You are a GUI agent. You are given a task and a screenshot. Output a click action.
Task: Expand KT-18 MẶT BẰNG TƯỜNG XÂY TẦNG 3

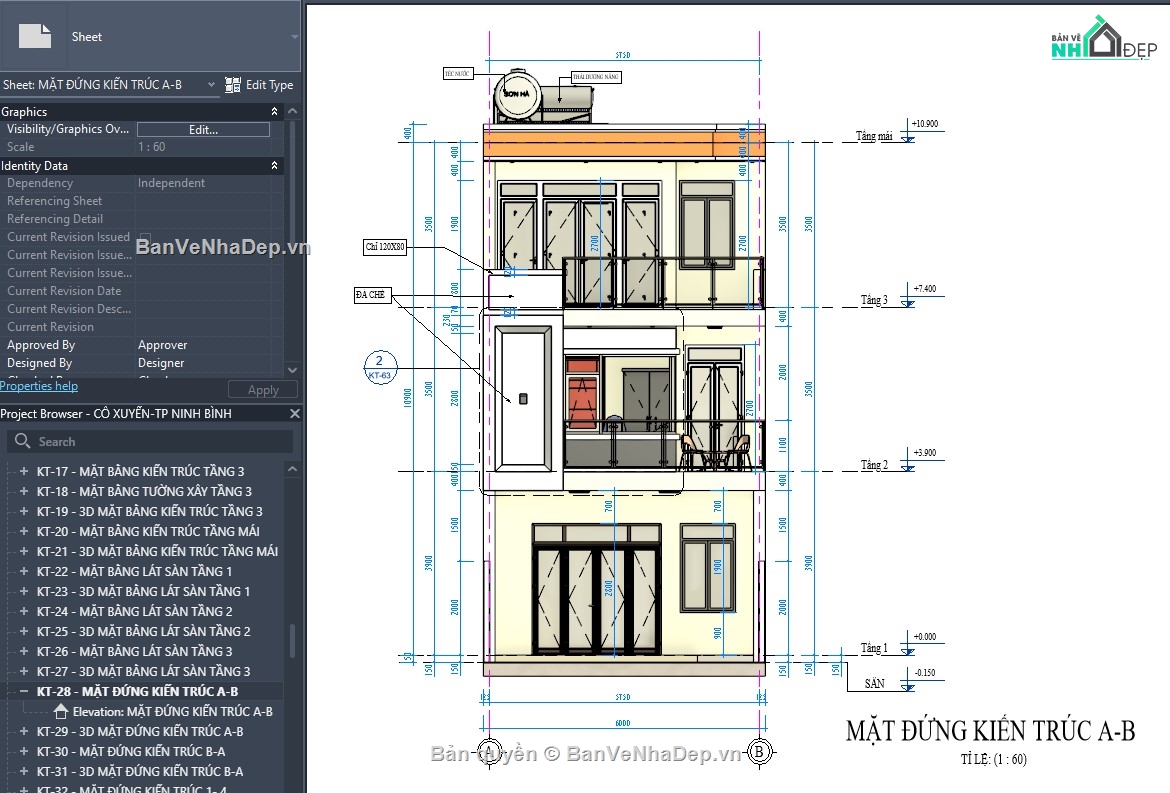24,492
